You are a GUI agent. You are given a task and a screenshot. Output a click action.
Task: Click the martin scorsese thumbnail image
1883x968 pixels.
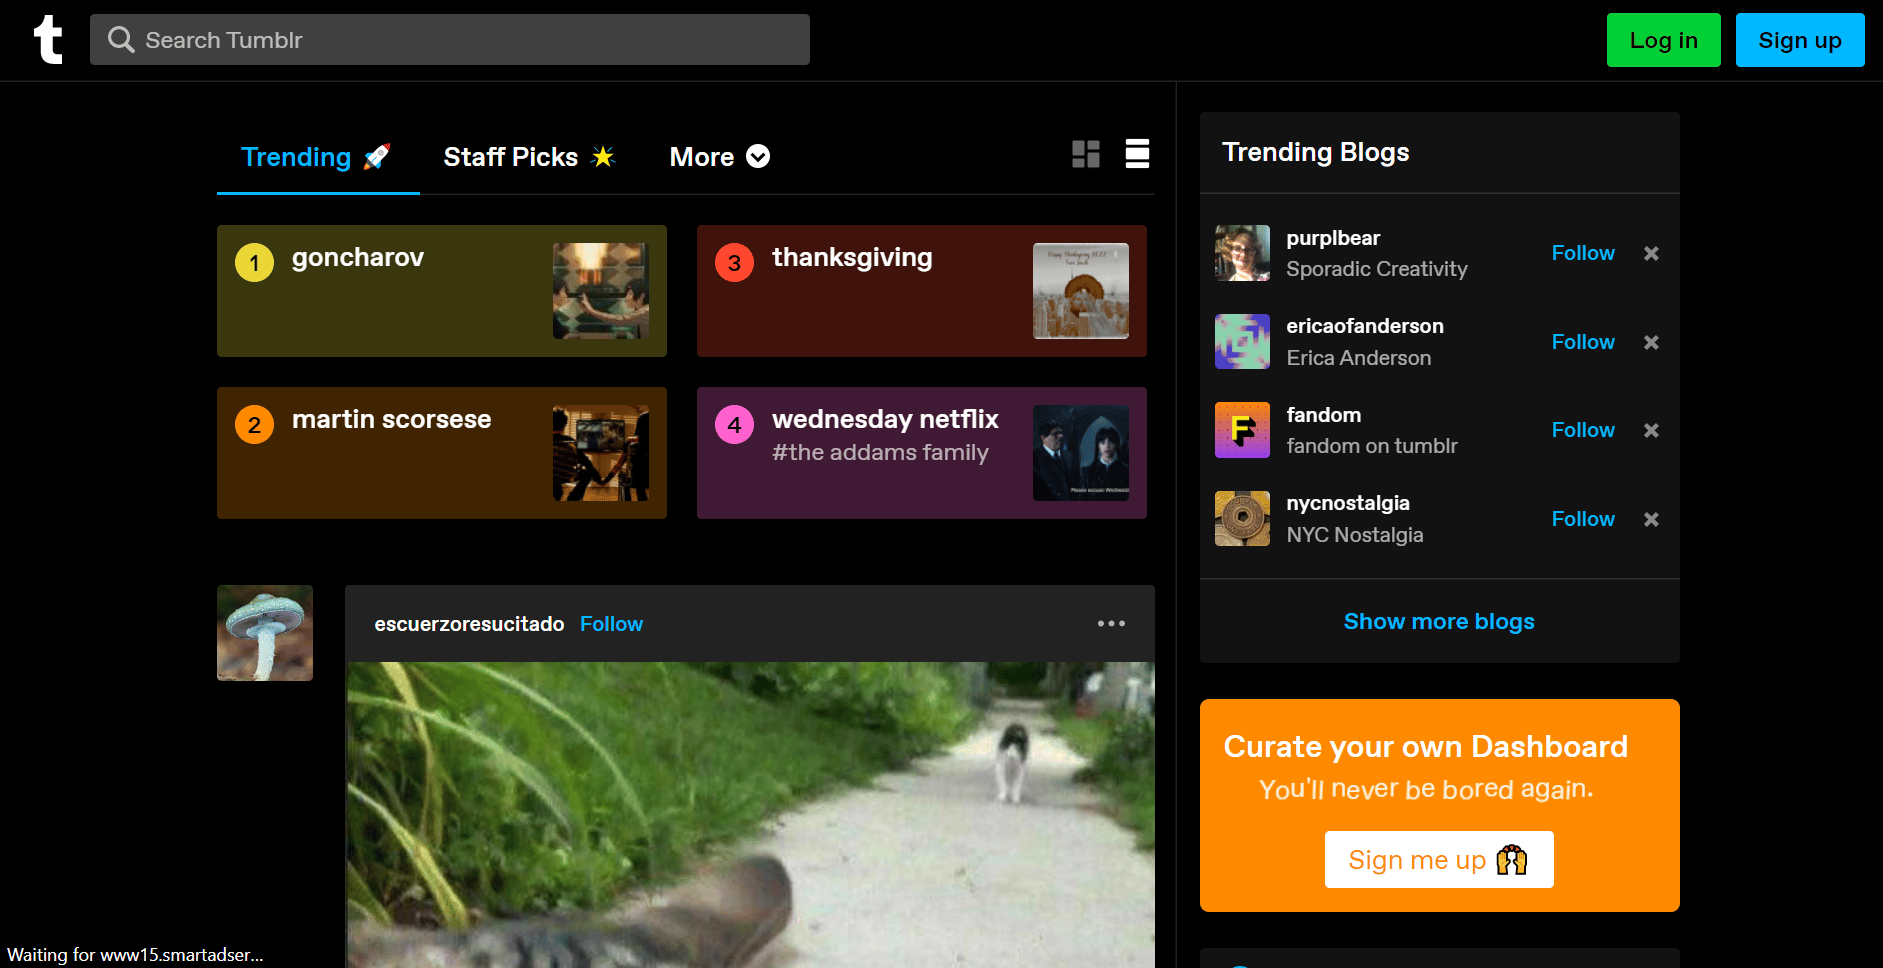click(601, 453)
